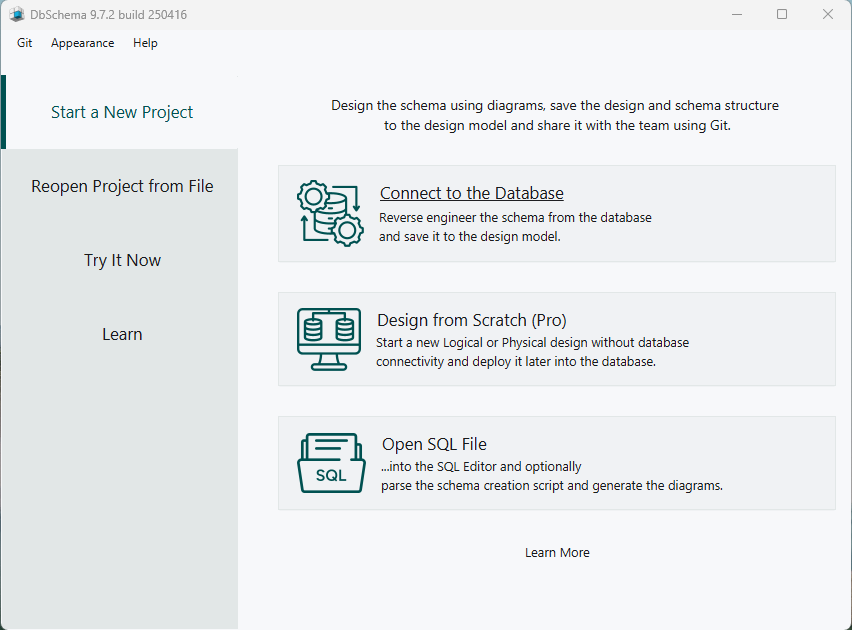Click 'Reverse engineer the schema from the database' text
Image resolution: width=852 pixels, height=630 pixels.
[515, 217]
